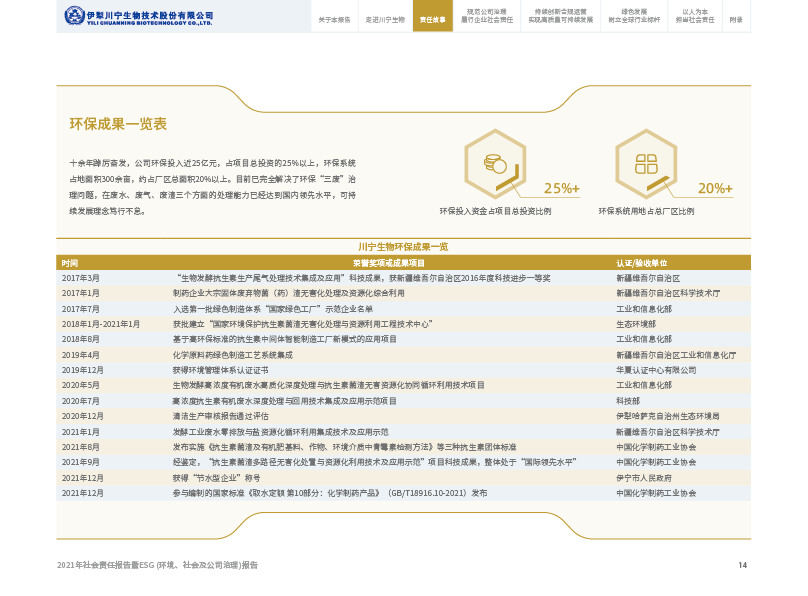Click the 25%+ statistic figure
Image resolution: width=808 pixels, height=596 pixels.
coord(561,188)
